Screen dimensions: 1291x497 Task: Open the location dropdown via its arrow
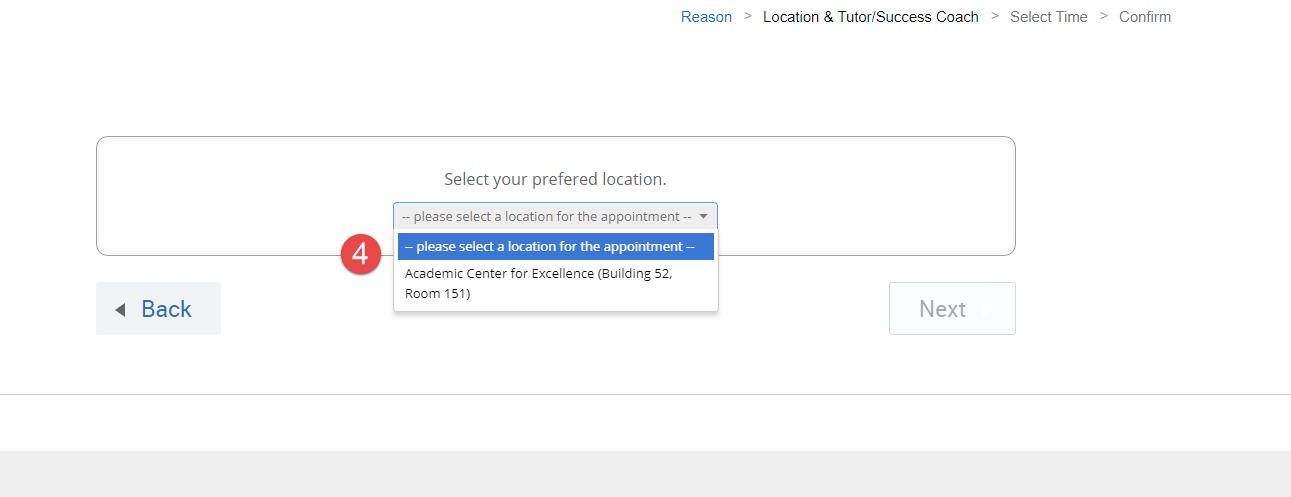(704, 216)
